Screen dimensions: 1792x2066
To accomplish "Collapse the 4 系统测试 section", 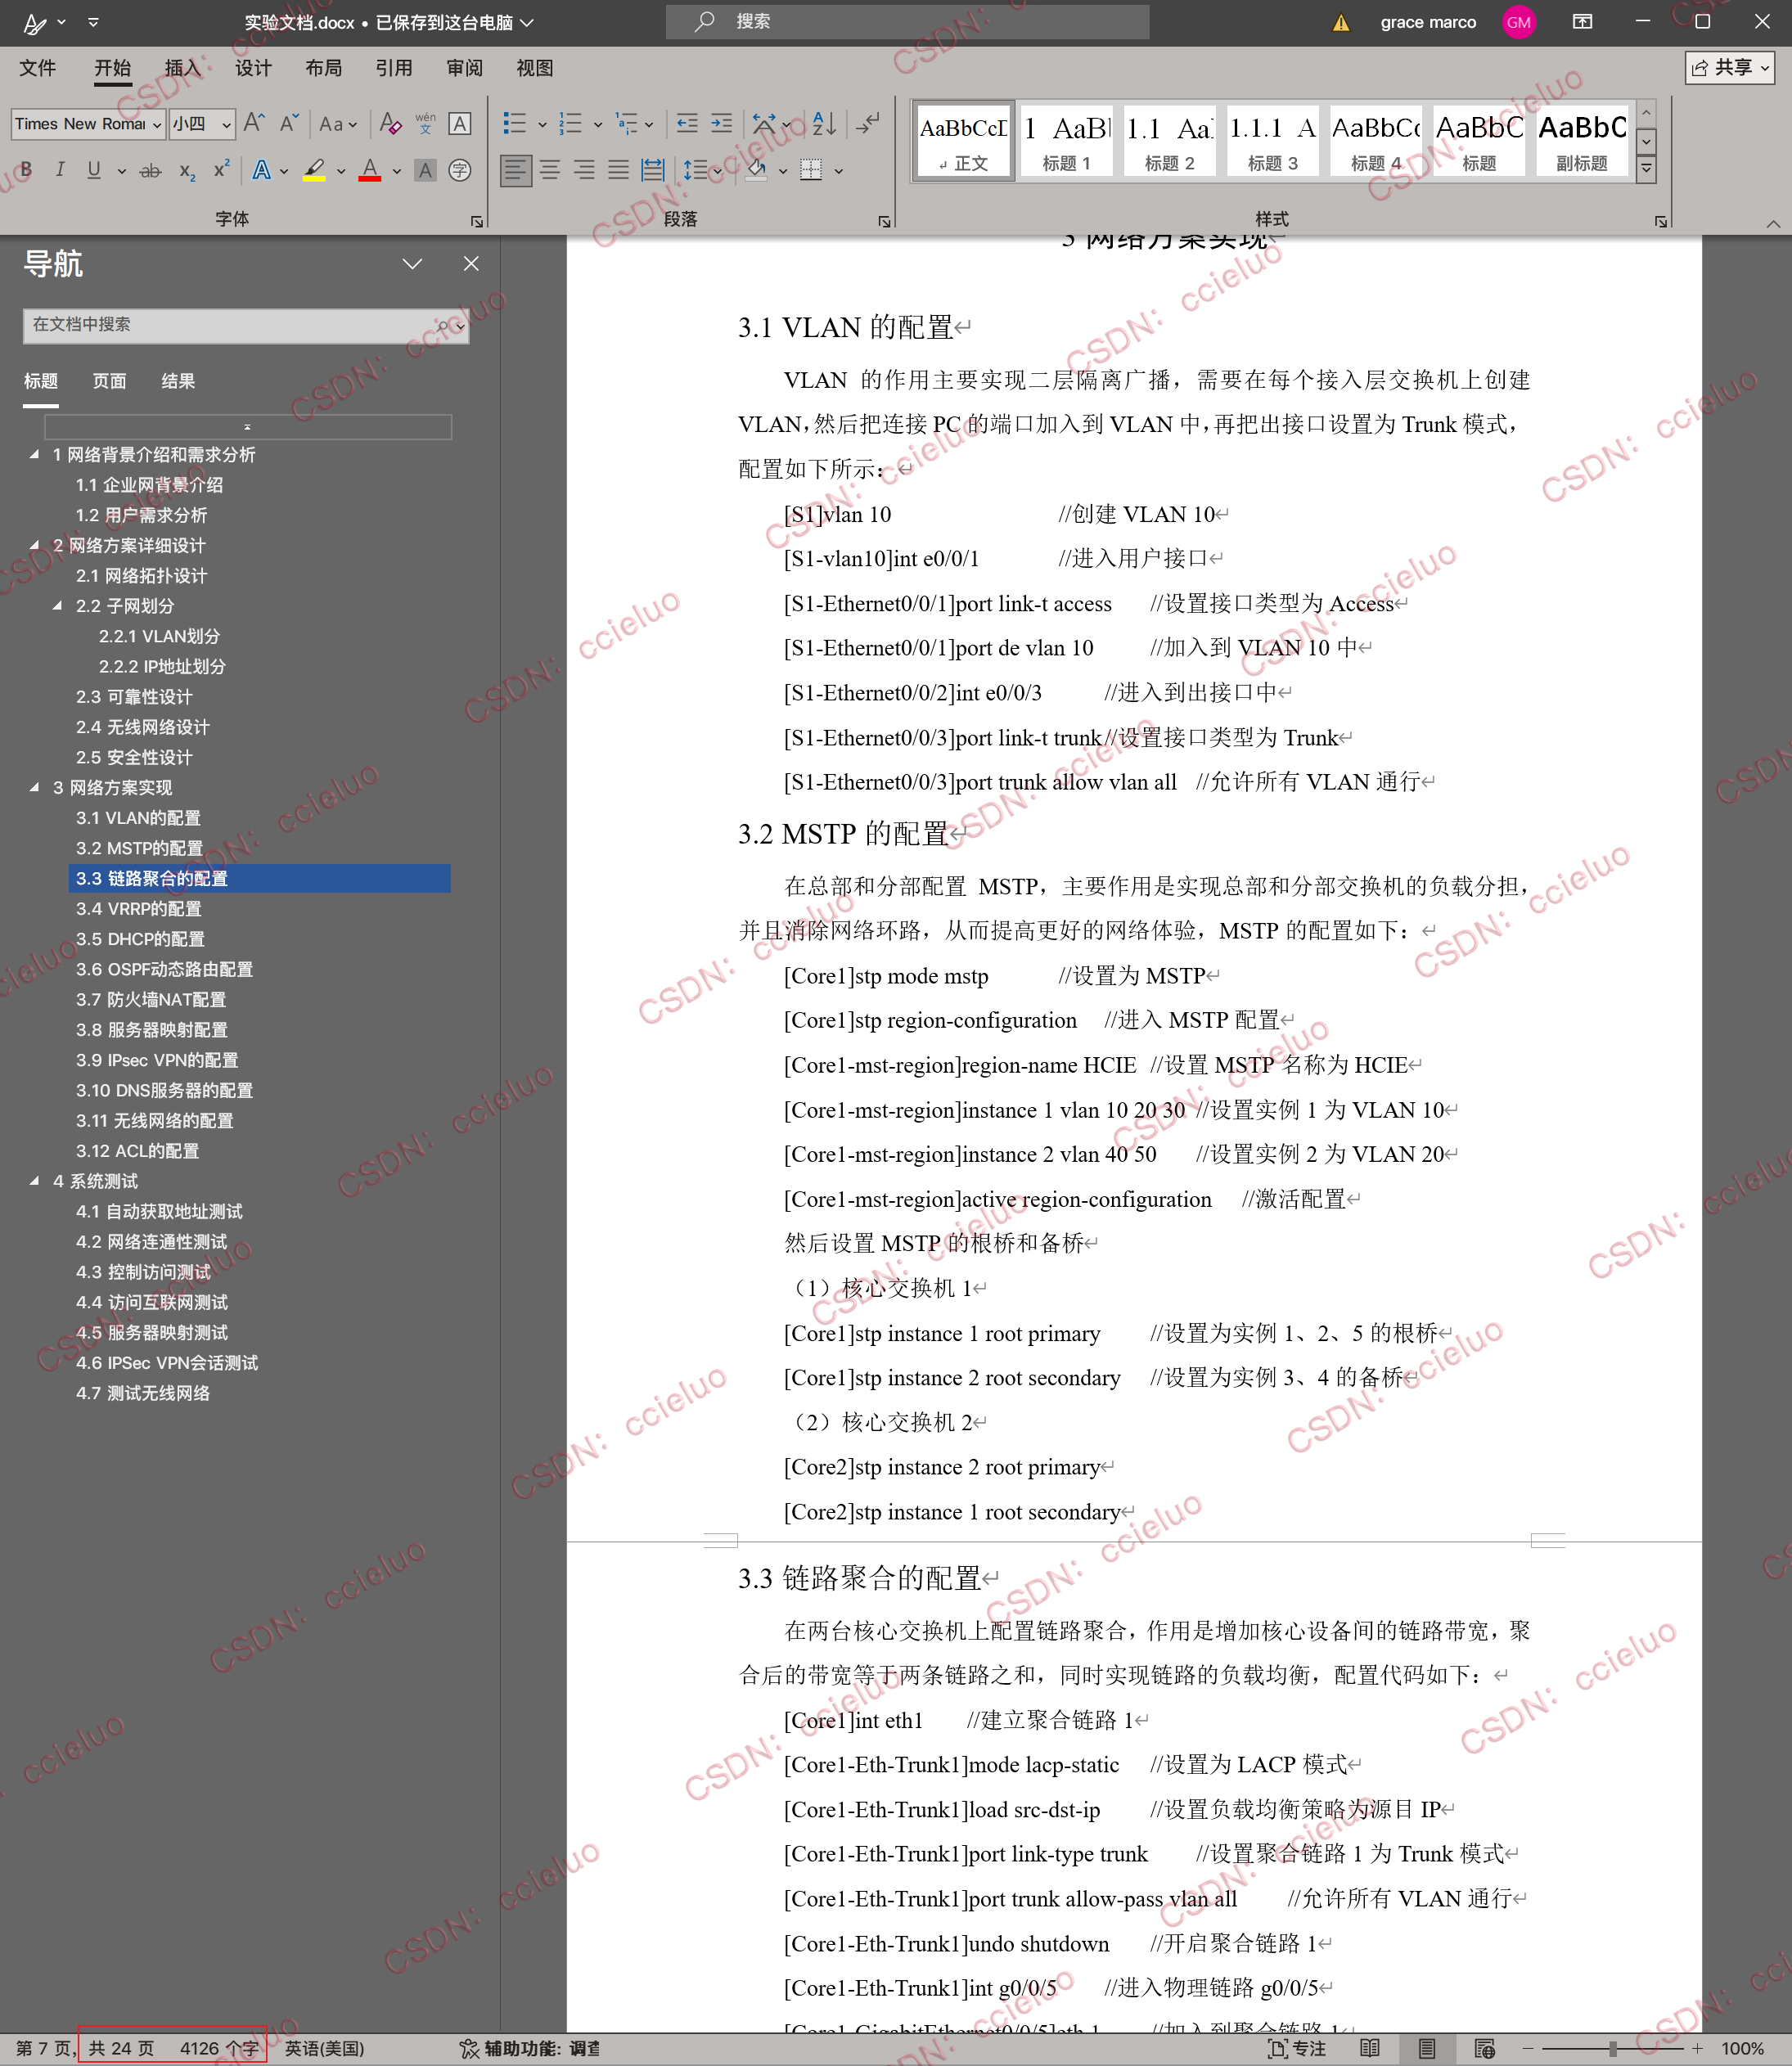I will (34, 1181).
